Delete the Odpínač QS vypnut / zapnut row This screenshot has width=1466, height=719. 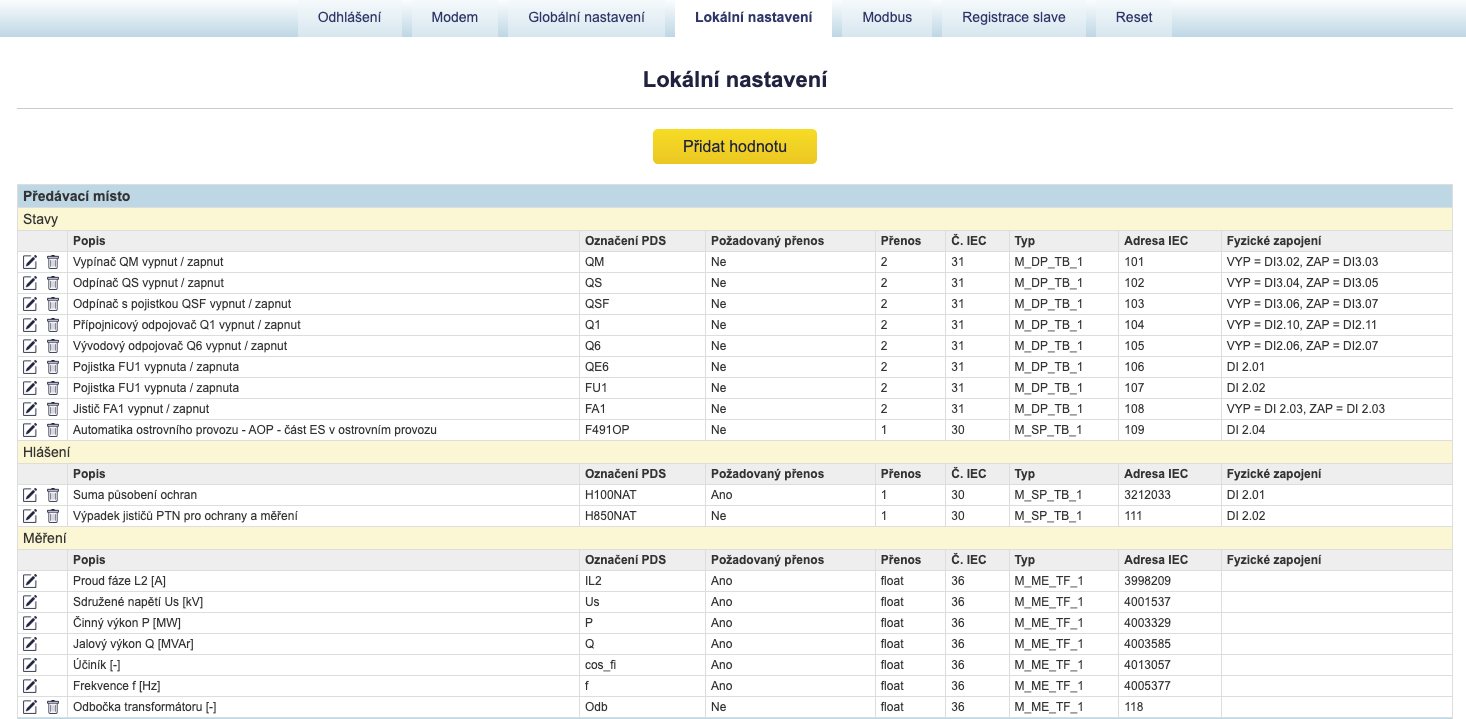[x=53, y=283]
